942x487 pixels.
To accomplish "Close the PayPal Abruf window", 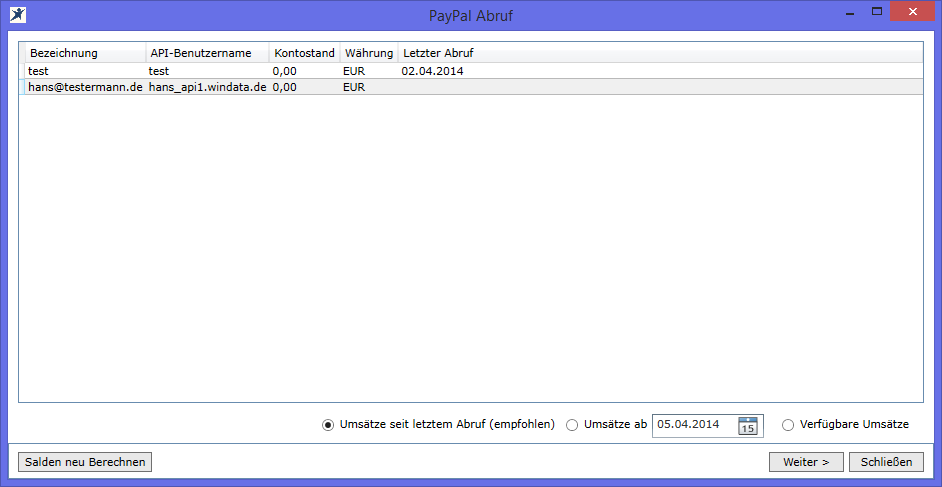I will click(x=912, y=11).
